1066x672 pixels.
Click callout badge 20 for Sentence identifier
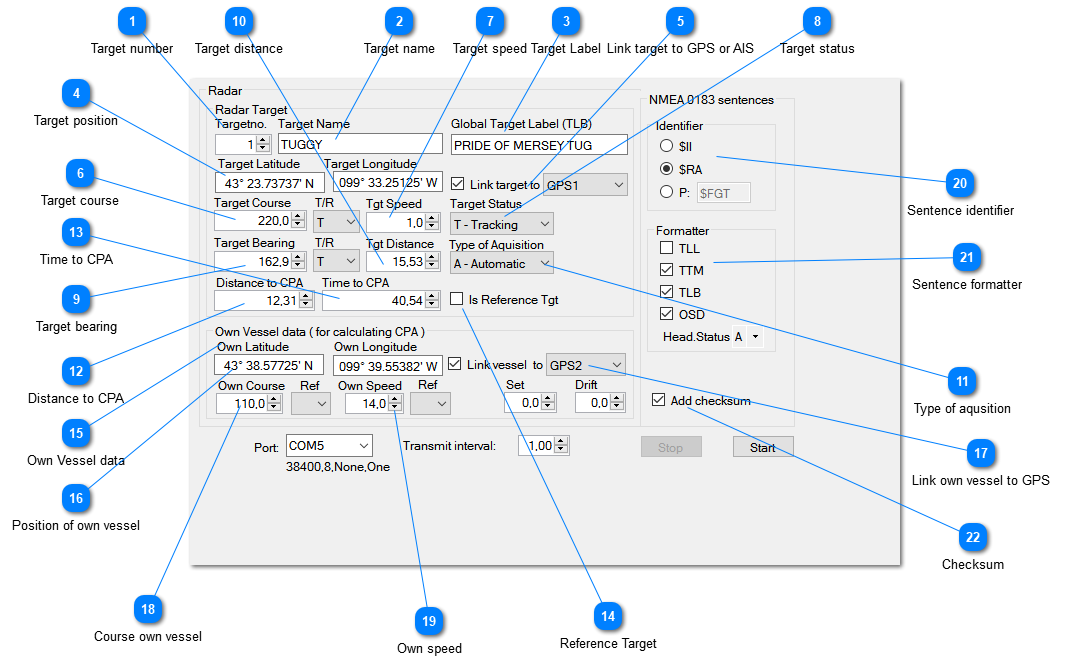point(960,183)
